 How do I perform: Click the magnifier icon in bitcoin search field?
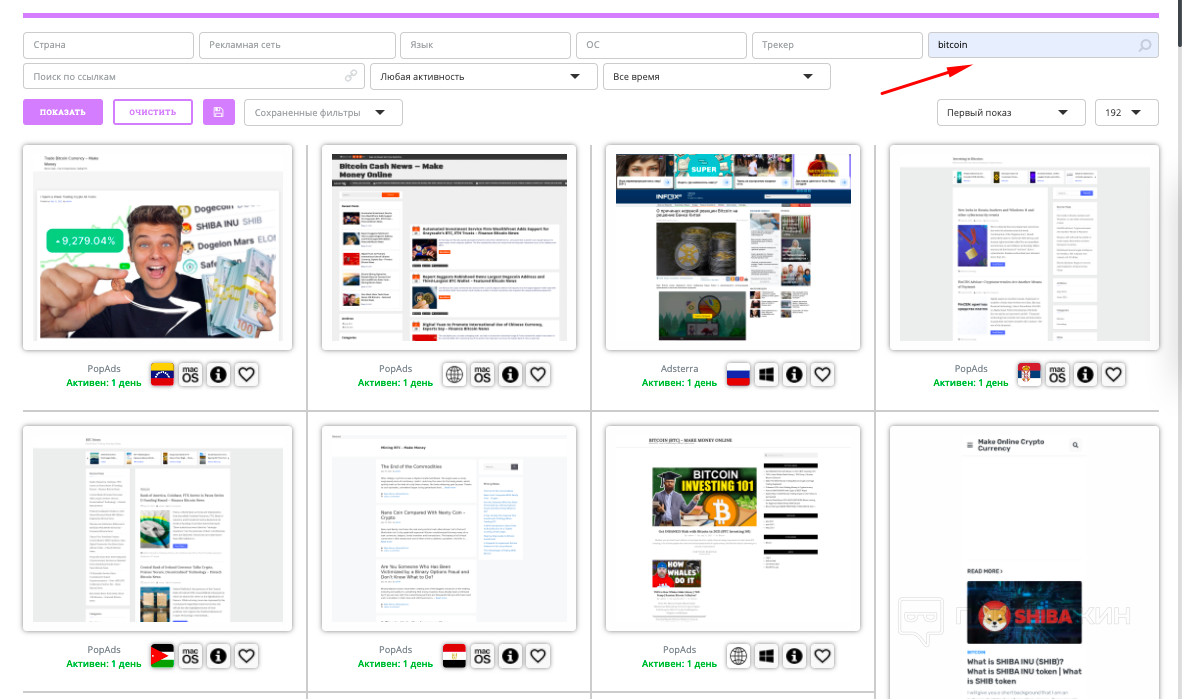1144,45
